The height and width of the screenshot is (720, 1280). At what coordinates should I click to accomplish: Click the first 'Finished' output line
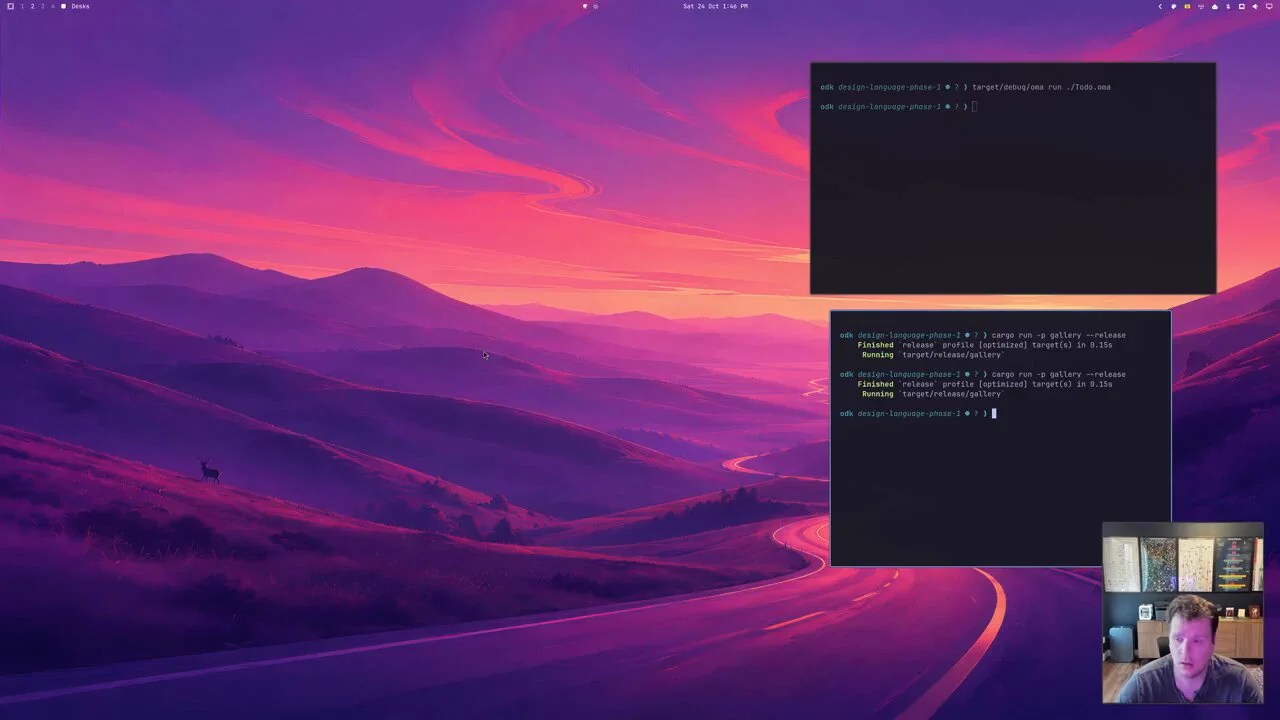click(984, 345)
